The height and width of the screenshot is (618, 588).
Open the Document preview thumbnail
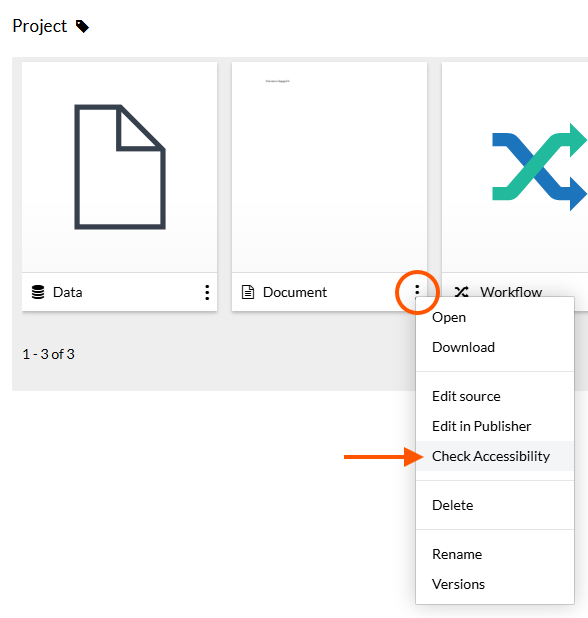pyautogui.click(x=329, y=167)
